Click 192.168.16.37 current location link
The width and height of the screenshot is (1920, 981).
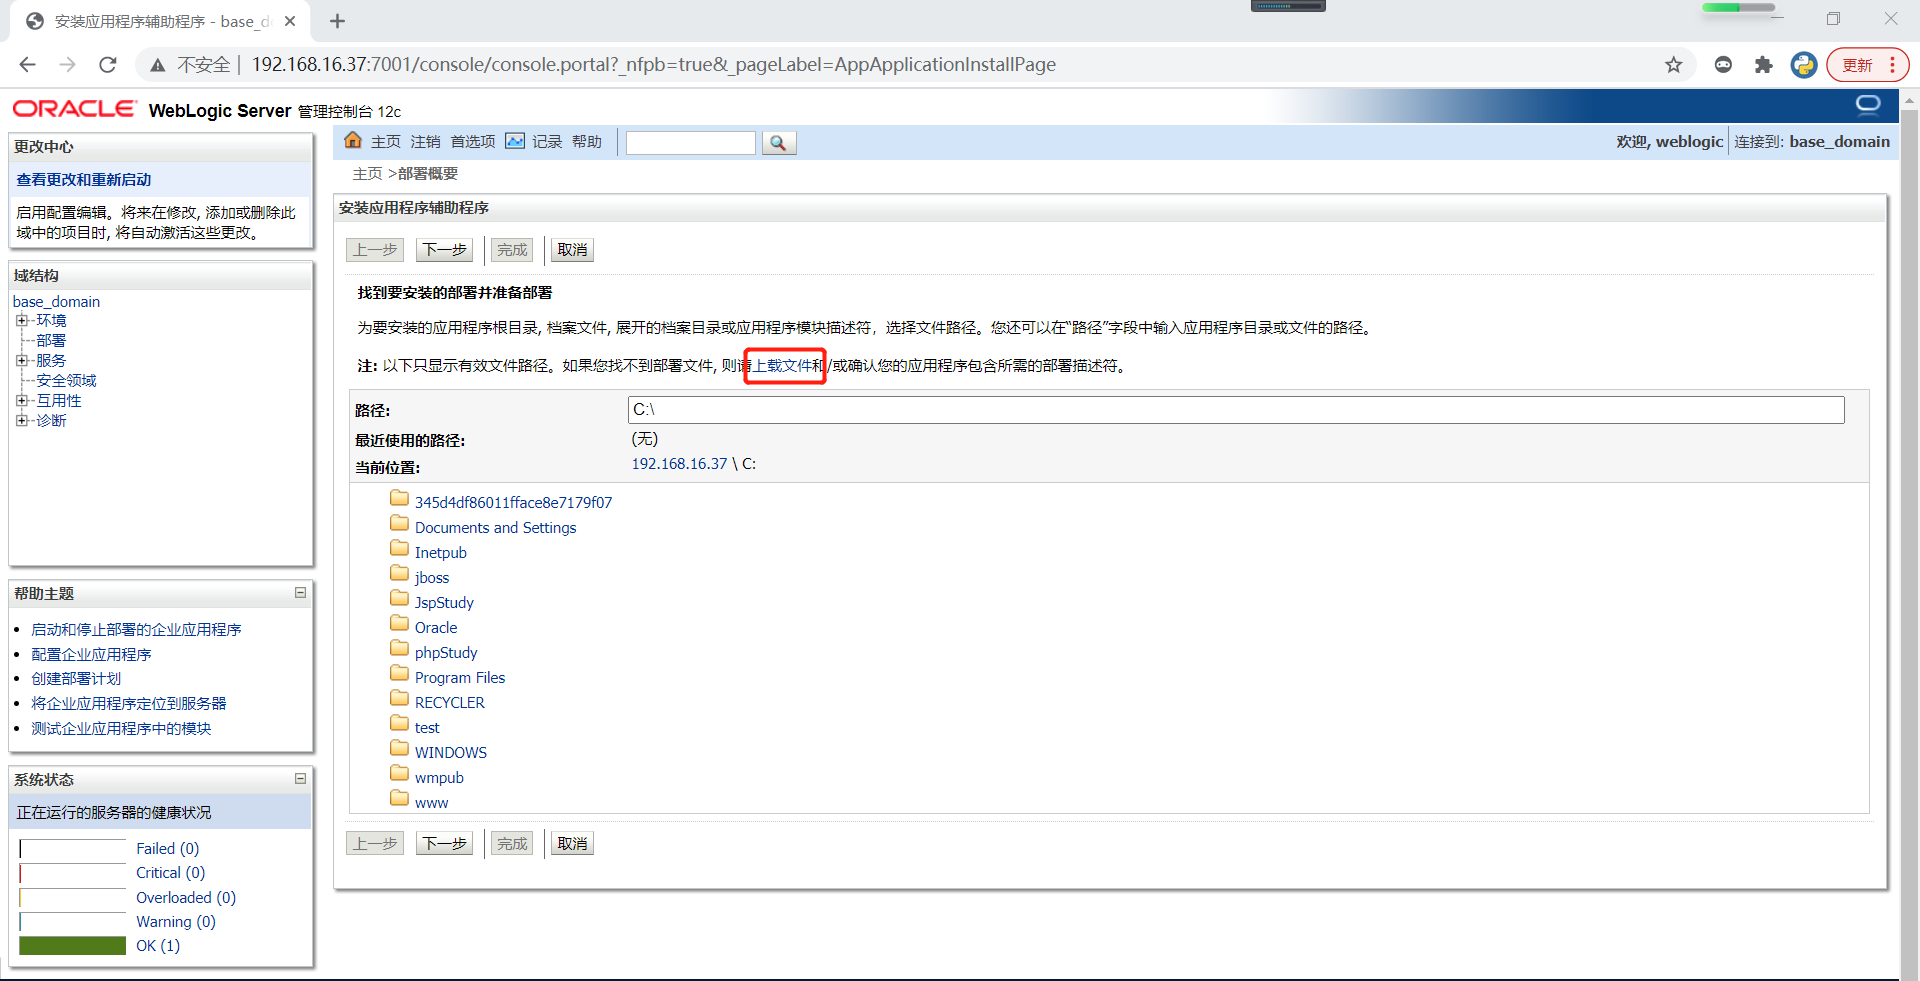pyautogui.click(x=680, y=464)
